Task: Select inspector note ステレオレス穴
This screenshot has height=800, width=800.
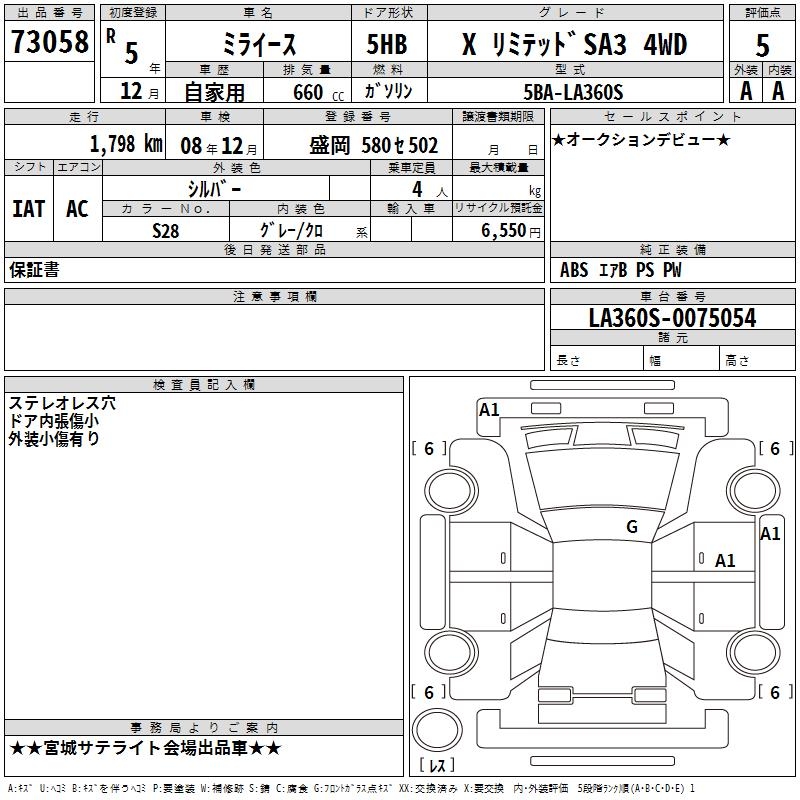Action: click(x=62, y=403)
